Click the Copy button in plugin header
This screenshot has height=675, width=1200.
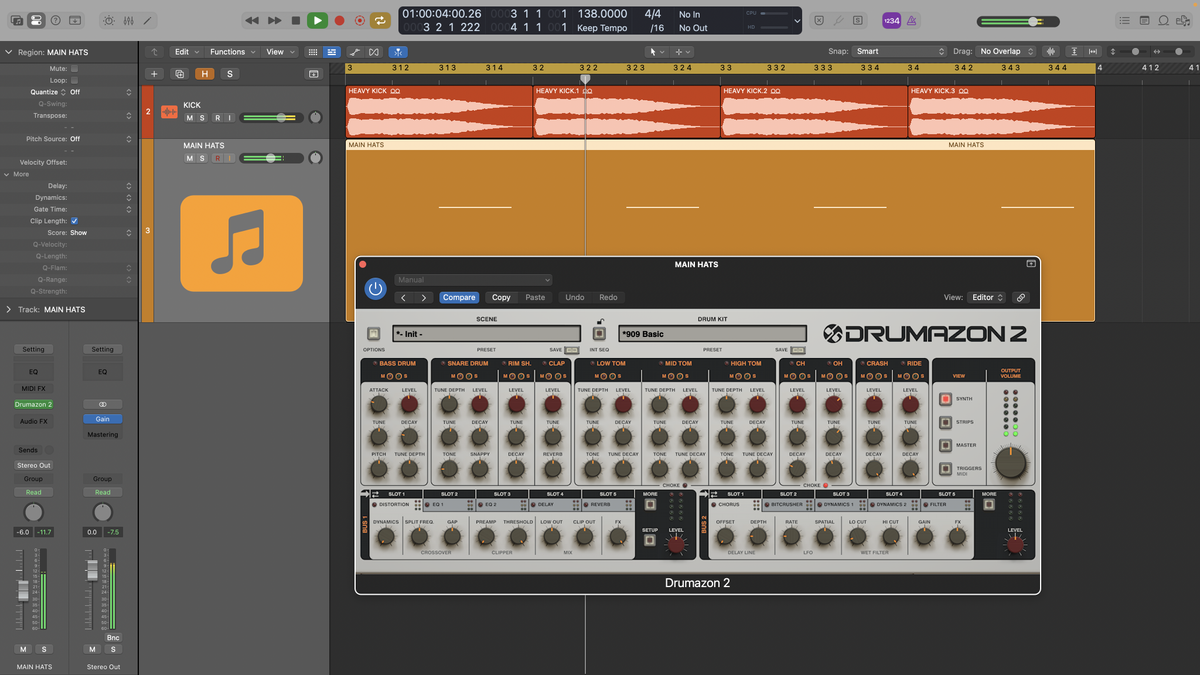click(501, 297)
